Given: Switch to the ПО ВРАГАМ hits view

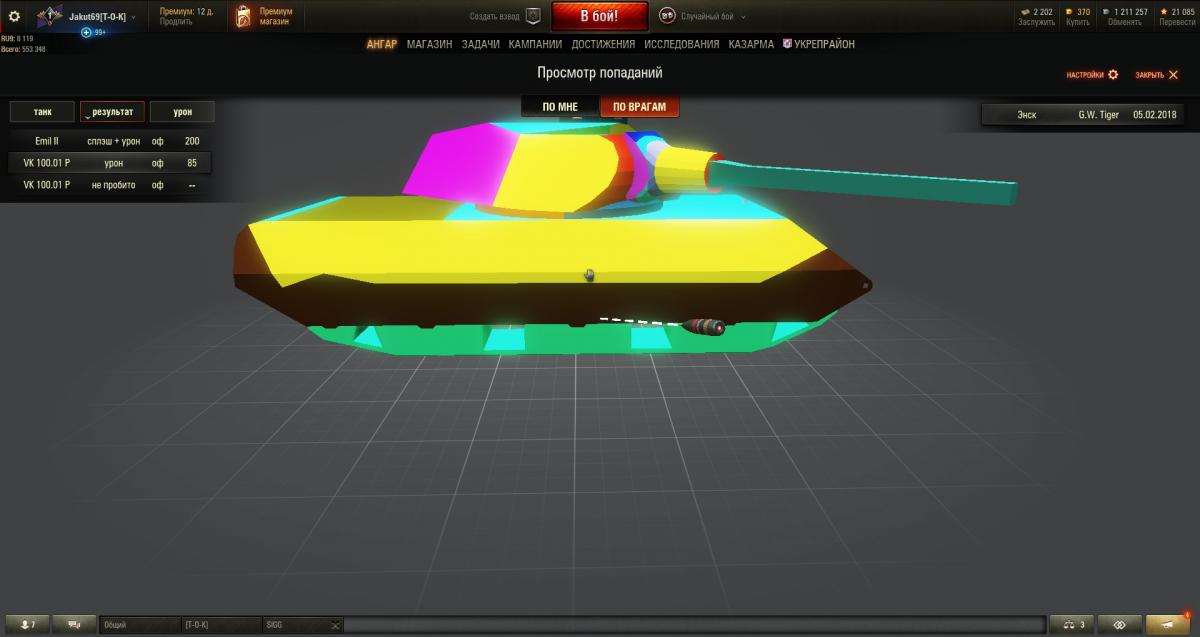Looking at the screenshot, I should 639,107.
